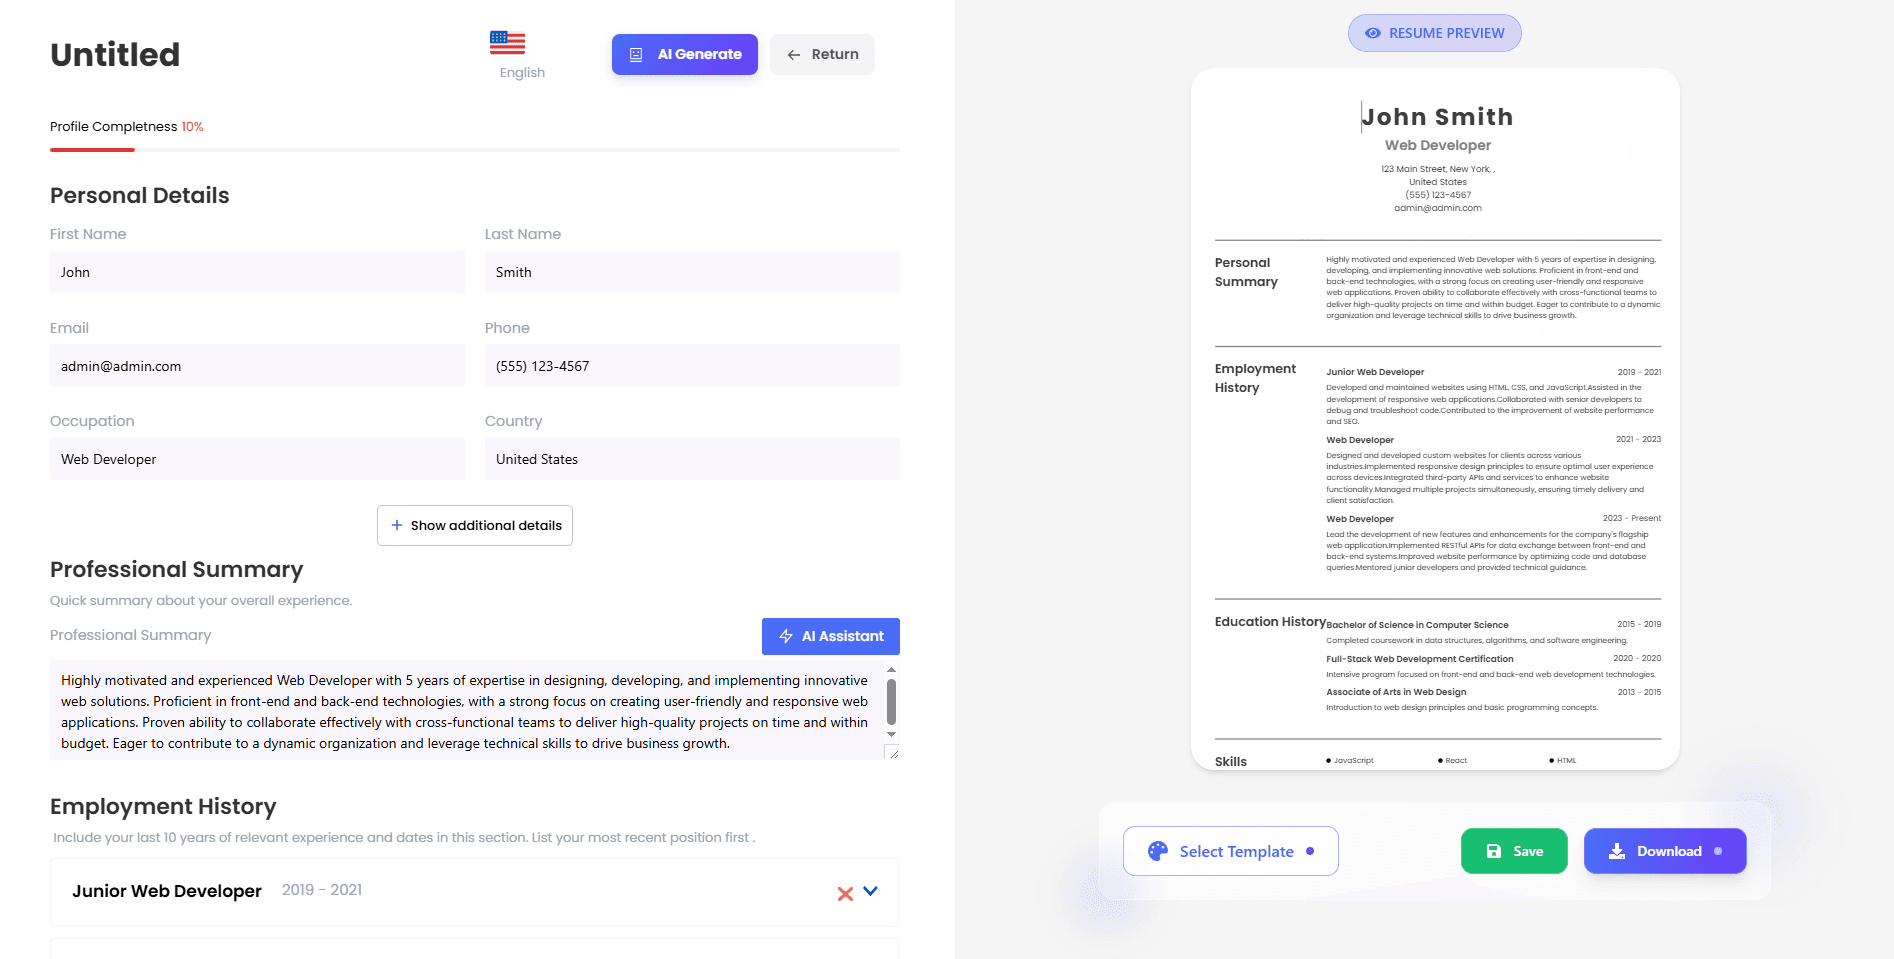Show additional personal details
This screenshot has height=959, width=1894.
tap(475, 525)
